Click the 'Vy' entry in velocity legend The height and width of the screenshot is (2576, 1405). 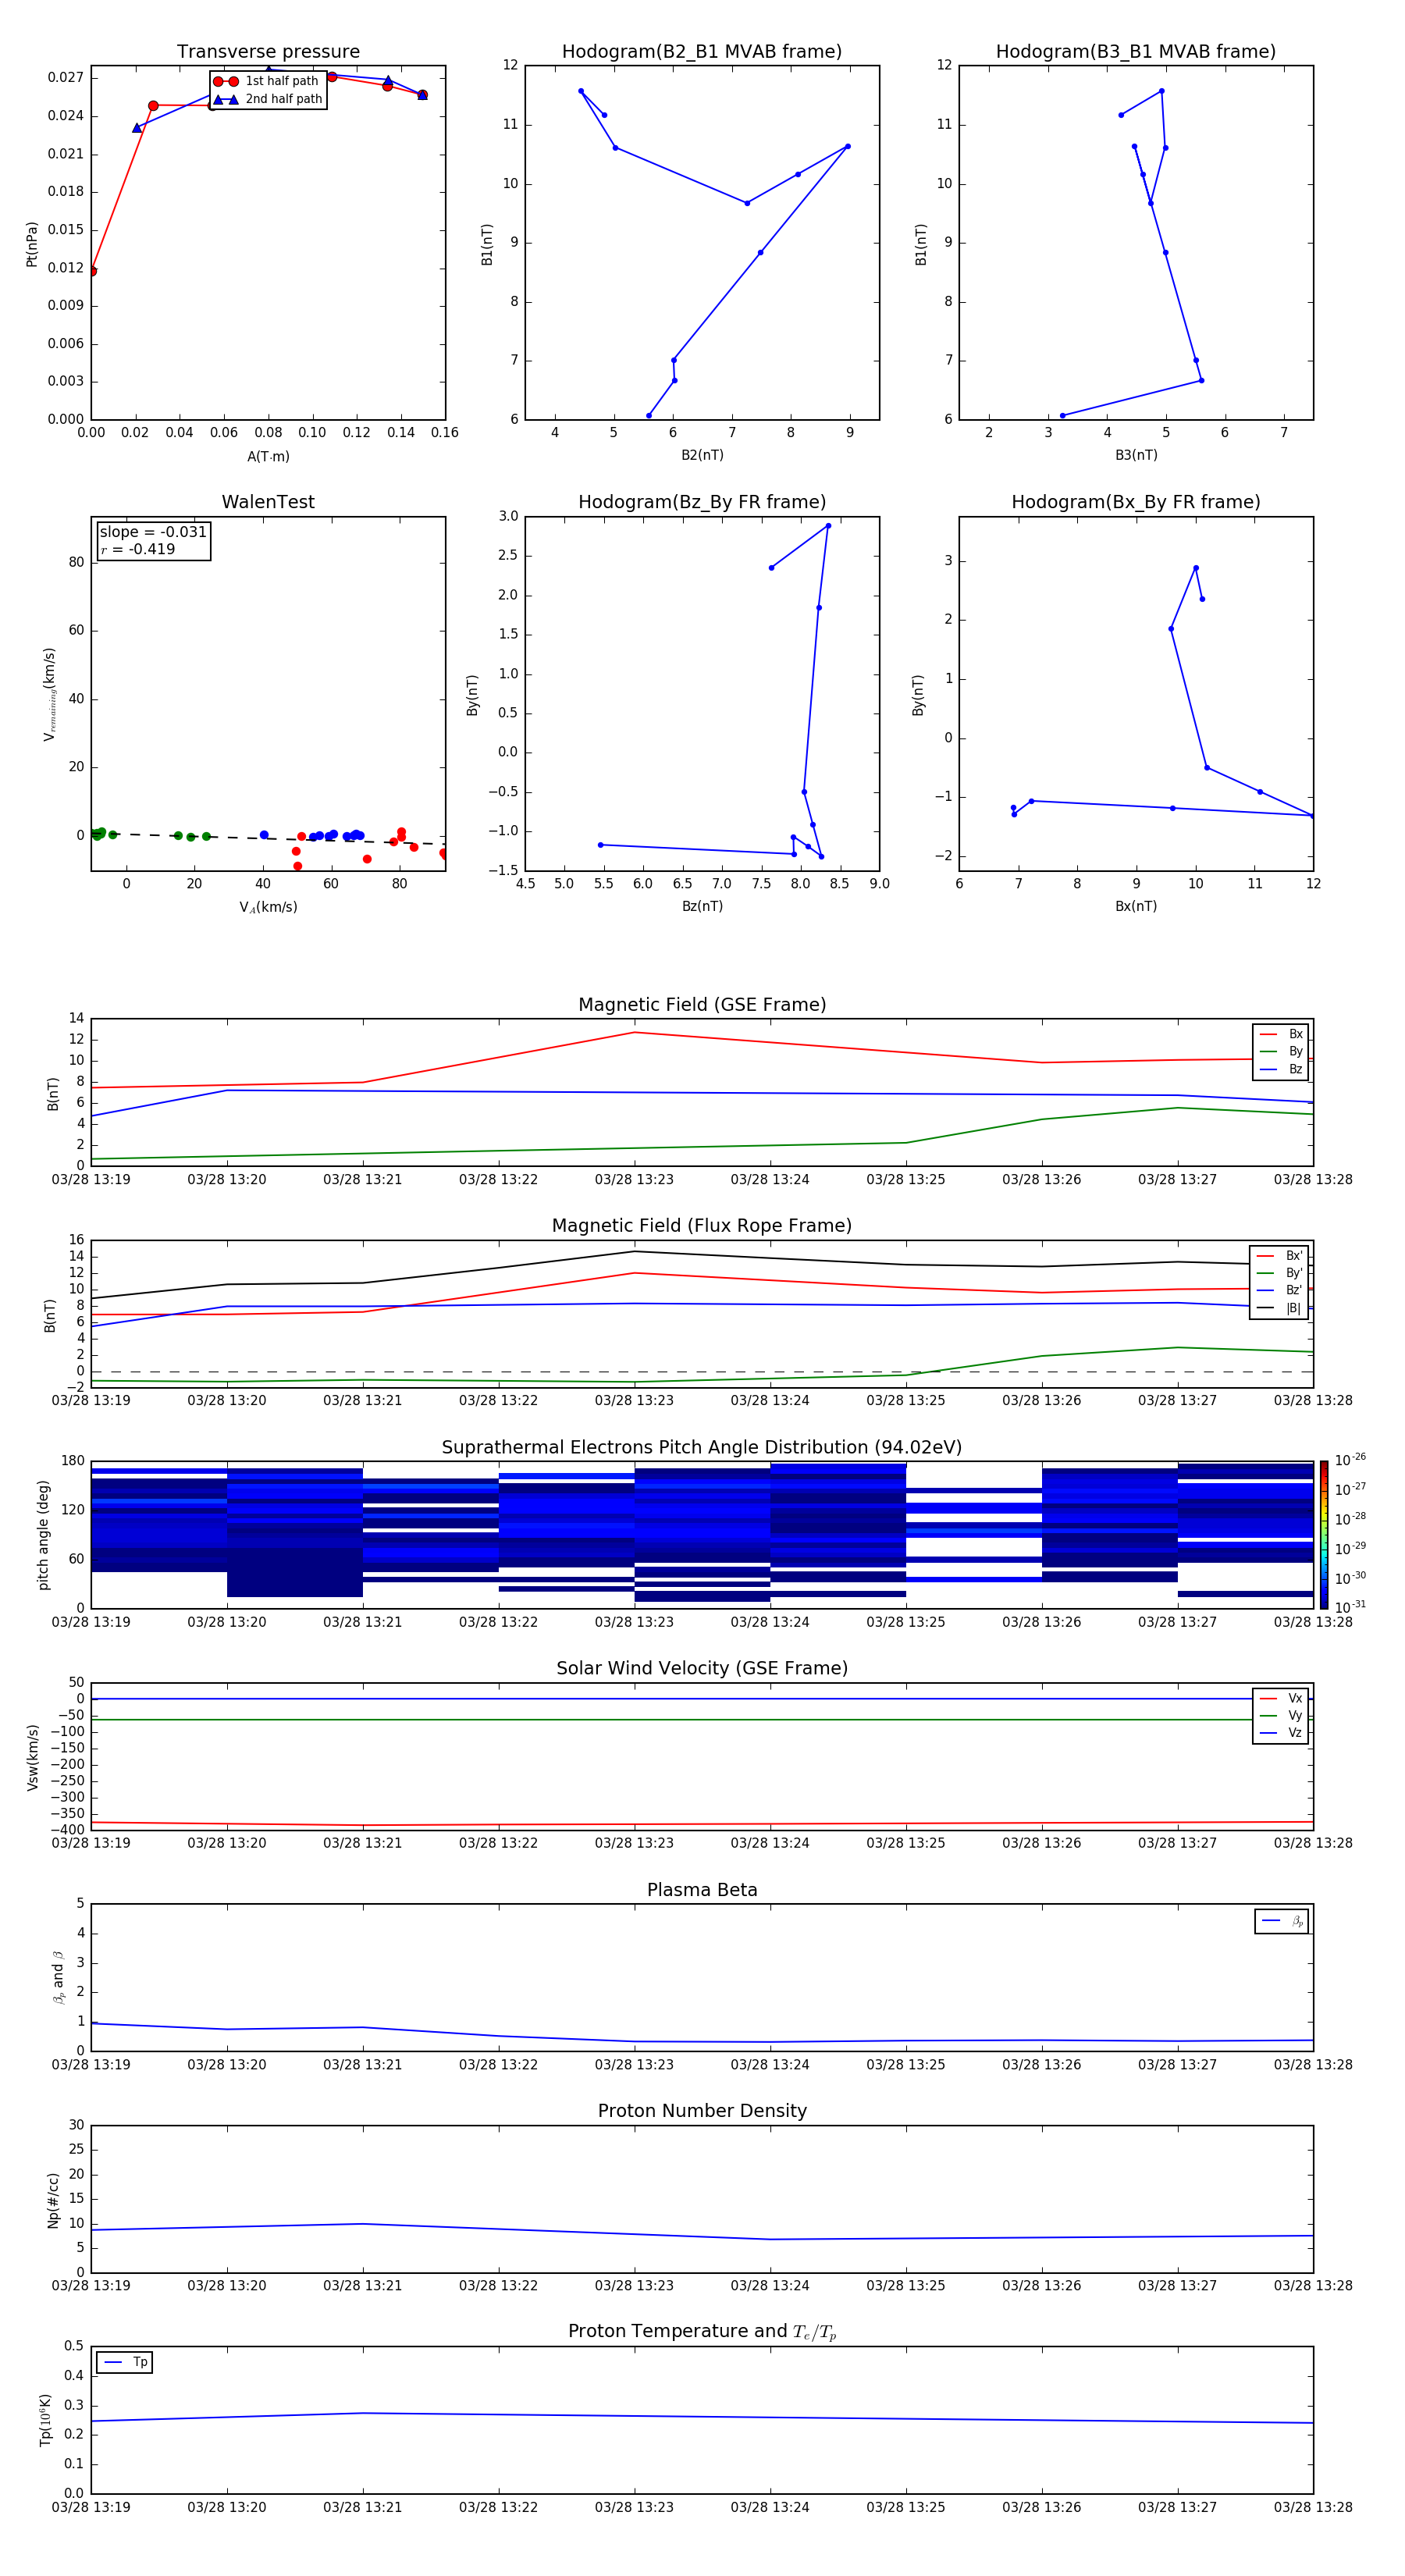tap(1281, 1715)
